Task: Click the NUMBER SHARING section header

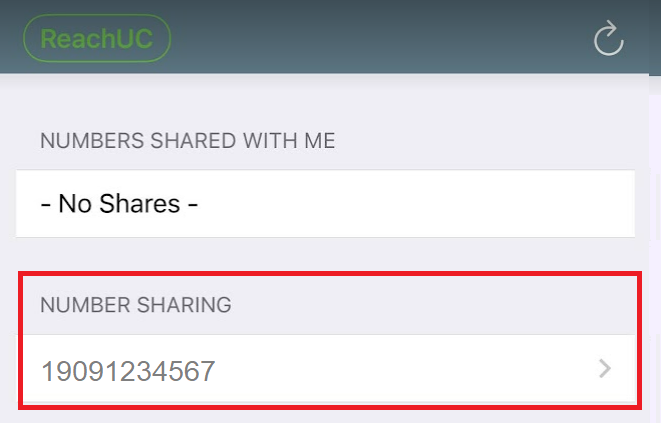Action: [x=136, y=304]
